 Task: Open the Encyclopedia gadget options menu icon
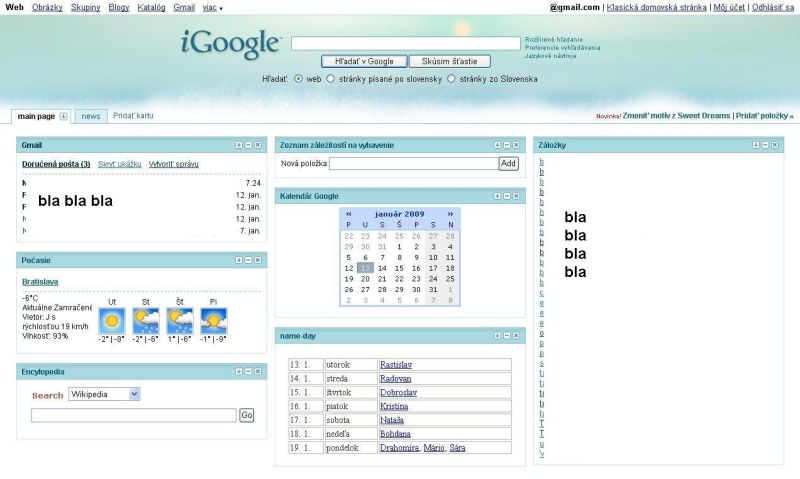[x=238, y=371]
